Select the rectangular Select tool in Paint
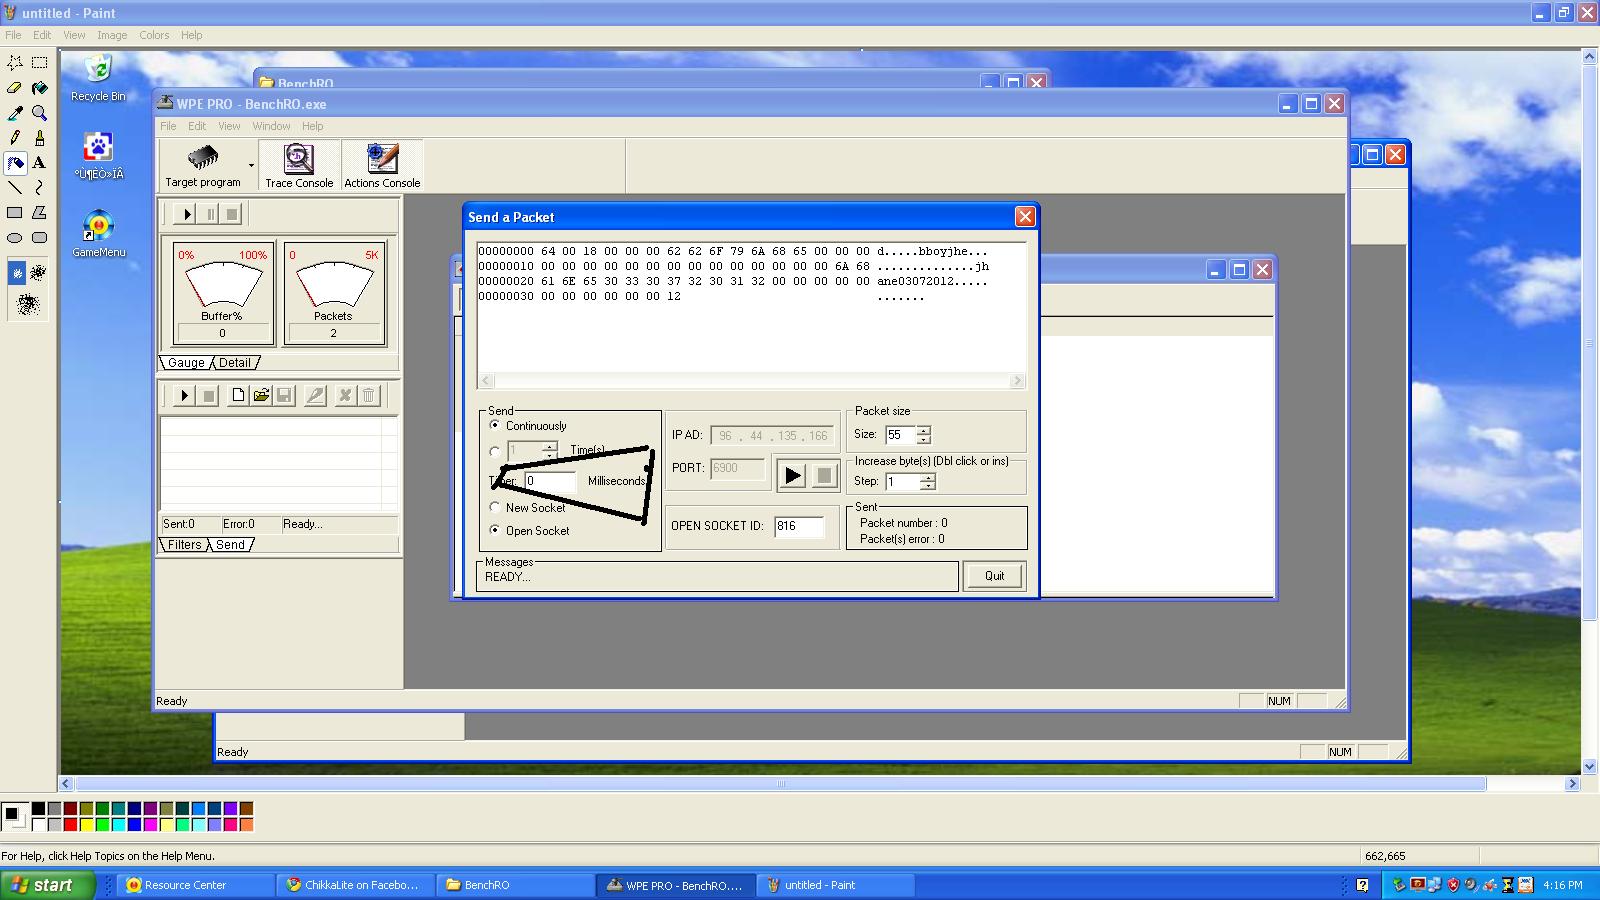 click(39, 63)
